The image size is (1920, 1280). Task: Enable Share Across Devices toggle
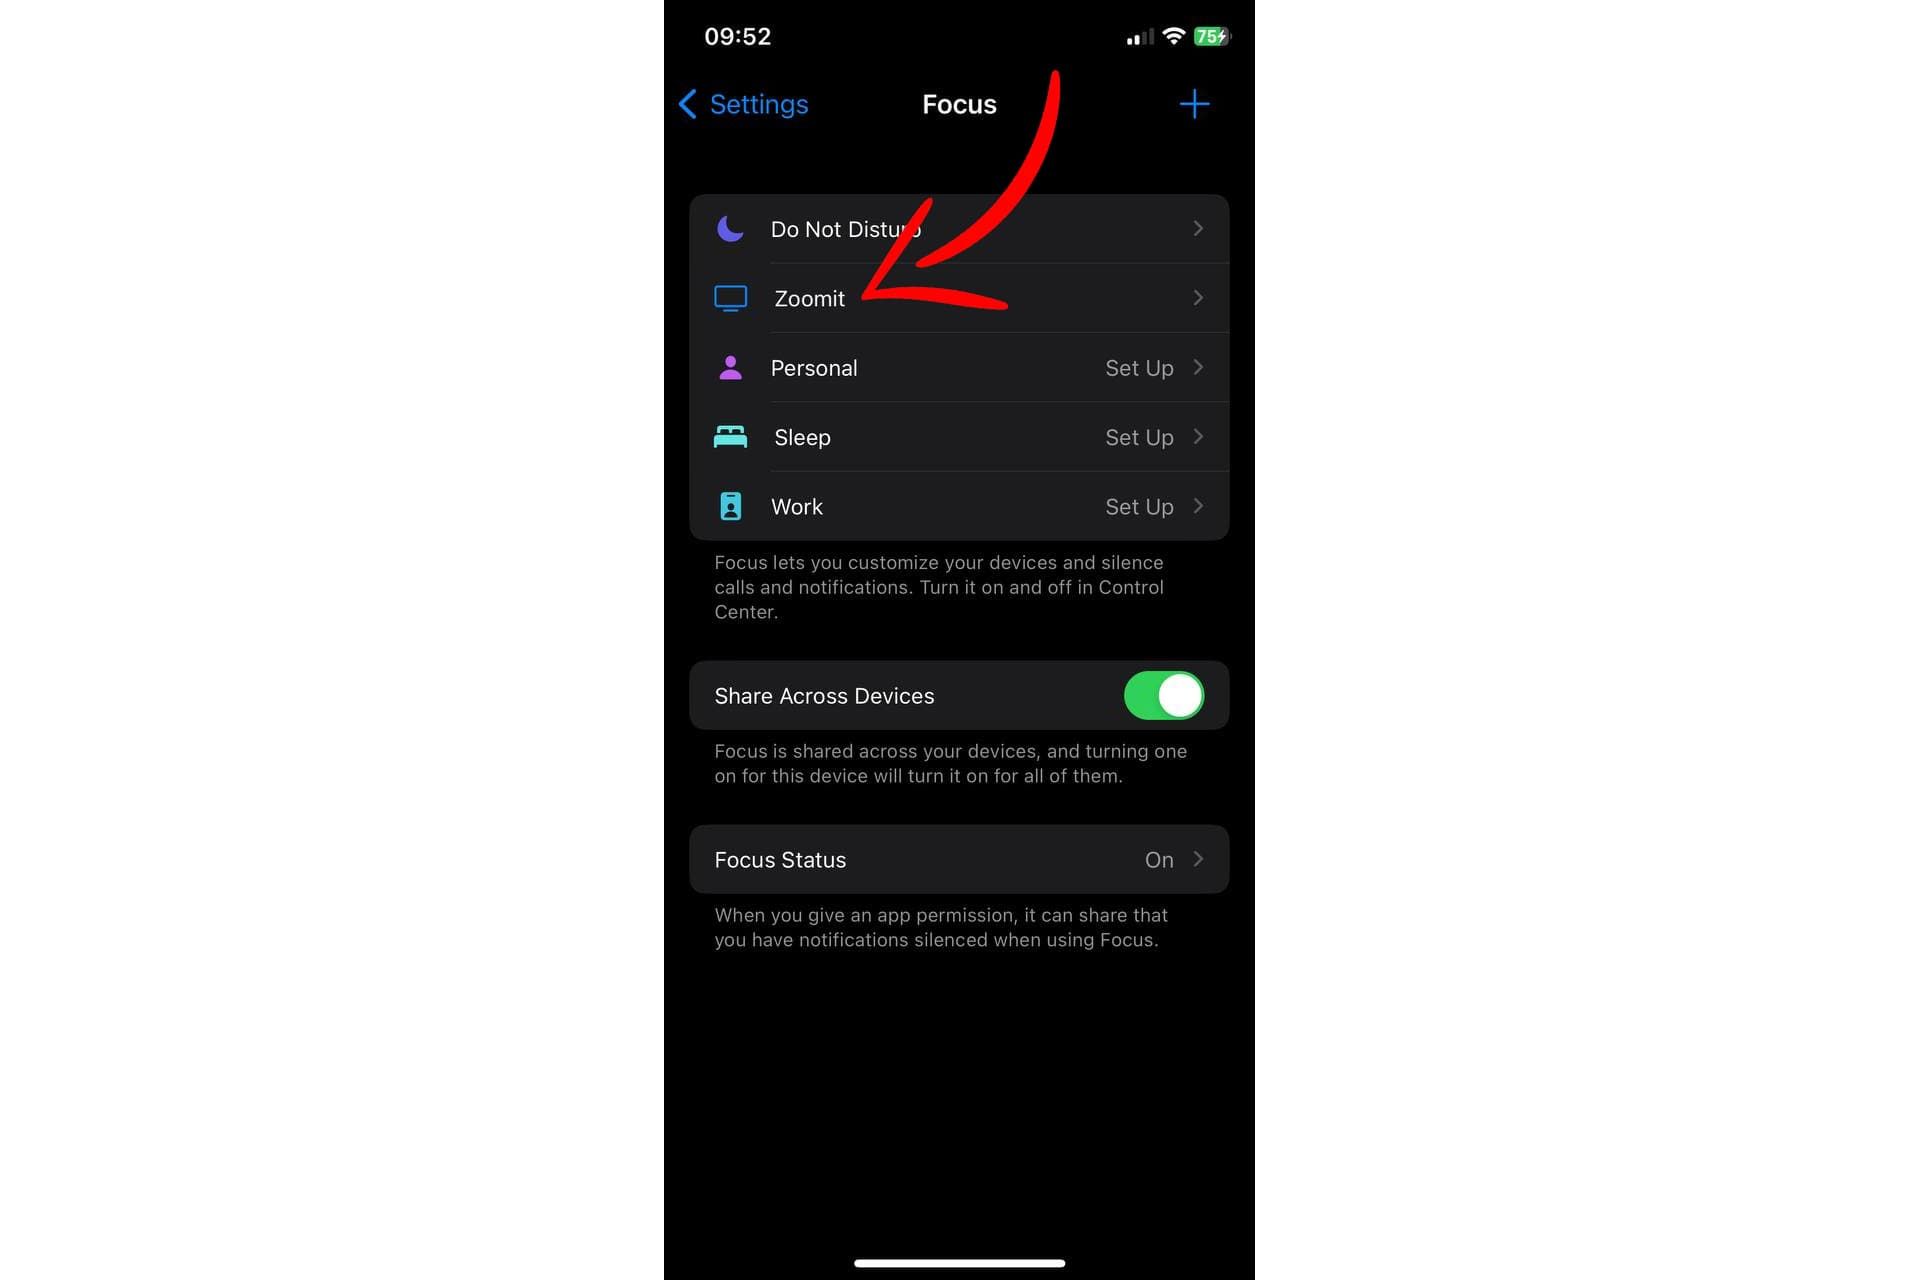tap(1163, 696)
